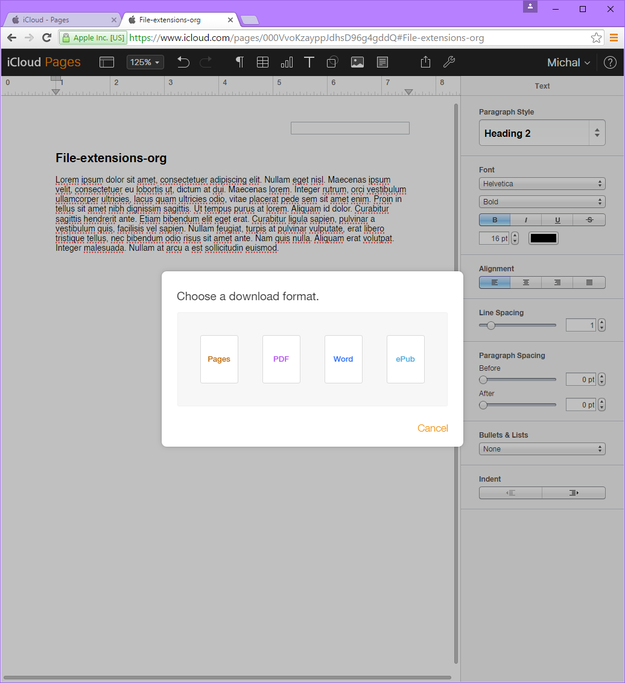
Task: Increase indent button
Action: point(574,493)
